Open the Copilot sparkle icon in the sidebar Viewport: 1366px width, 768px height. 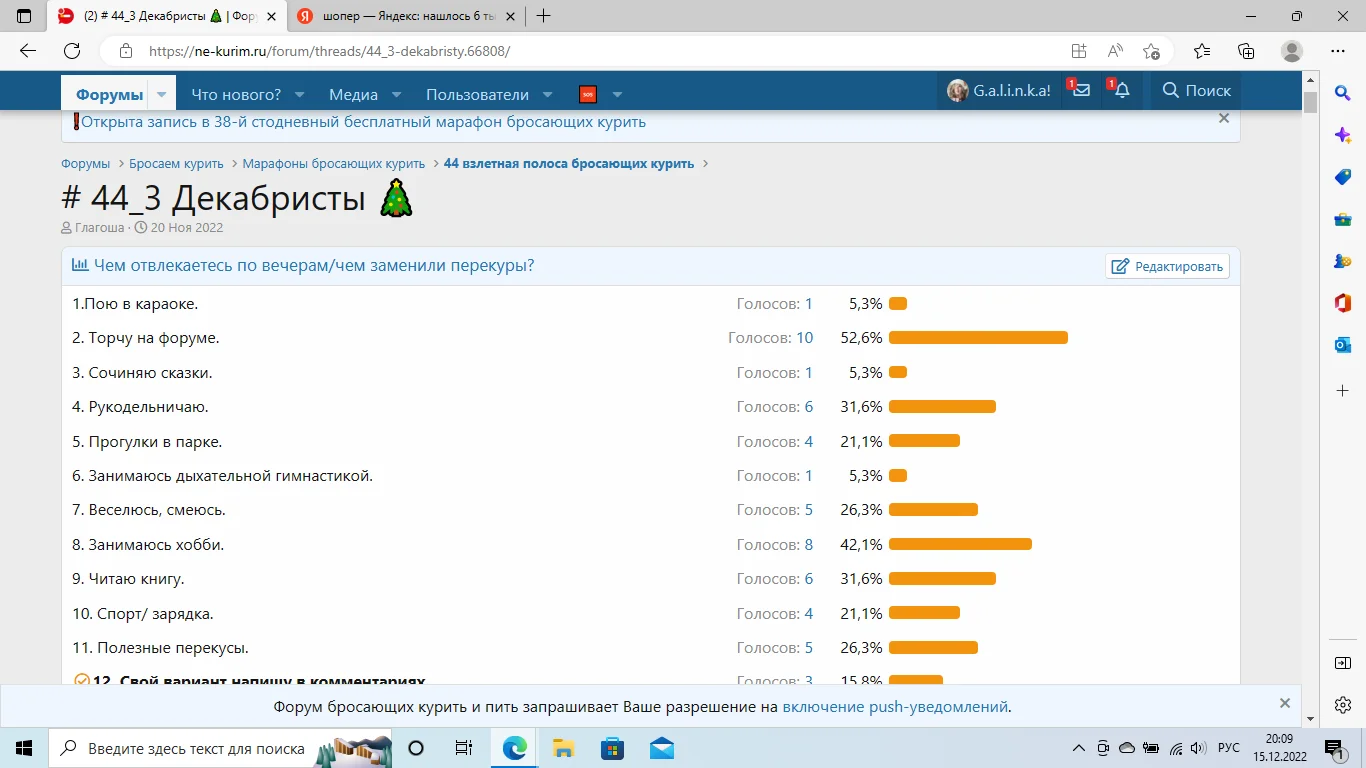tap(1342, 135)
